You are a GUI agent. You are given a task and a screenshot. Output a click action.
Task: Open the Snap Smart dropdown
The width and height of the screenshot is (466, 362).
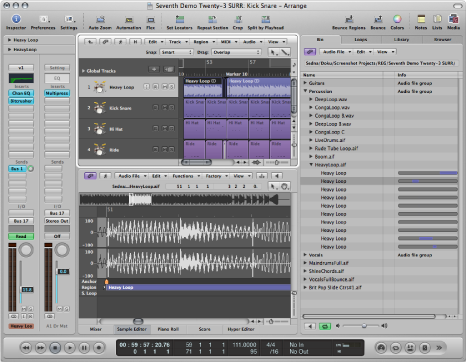point(176,52)
